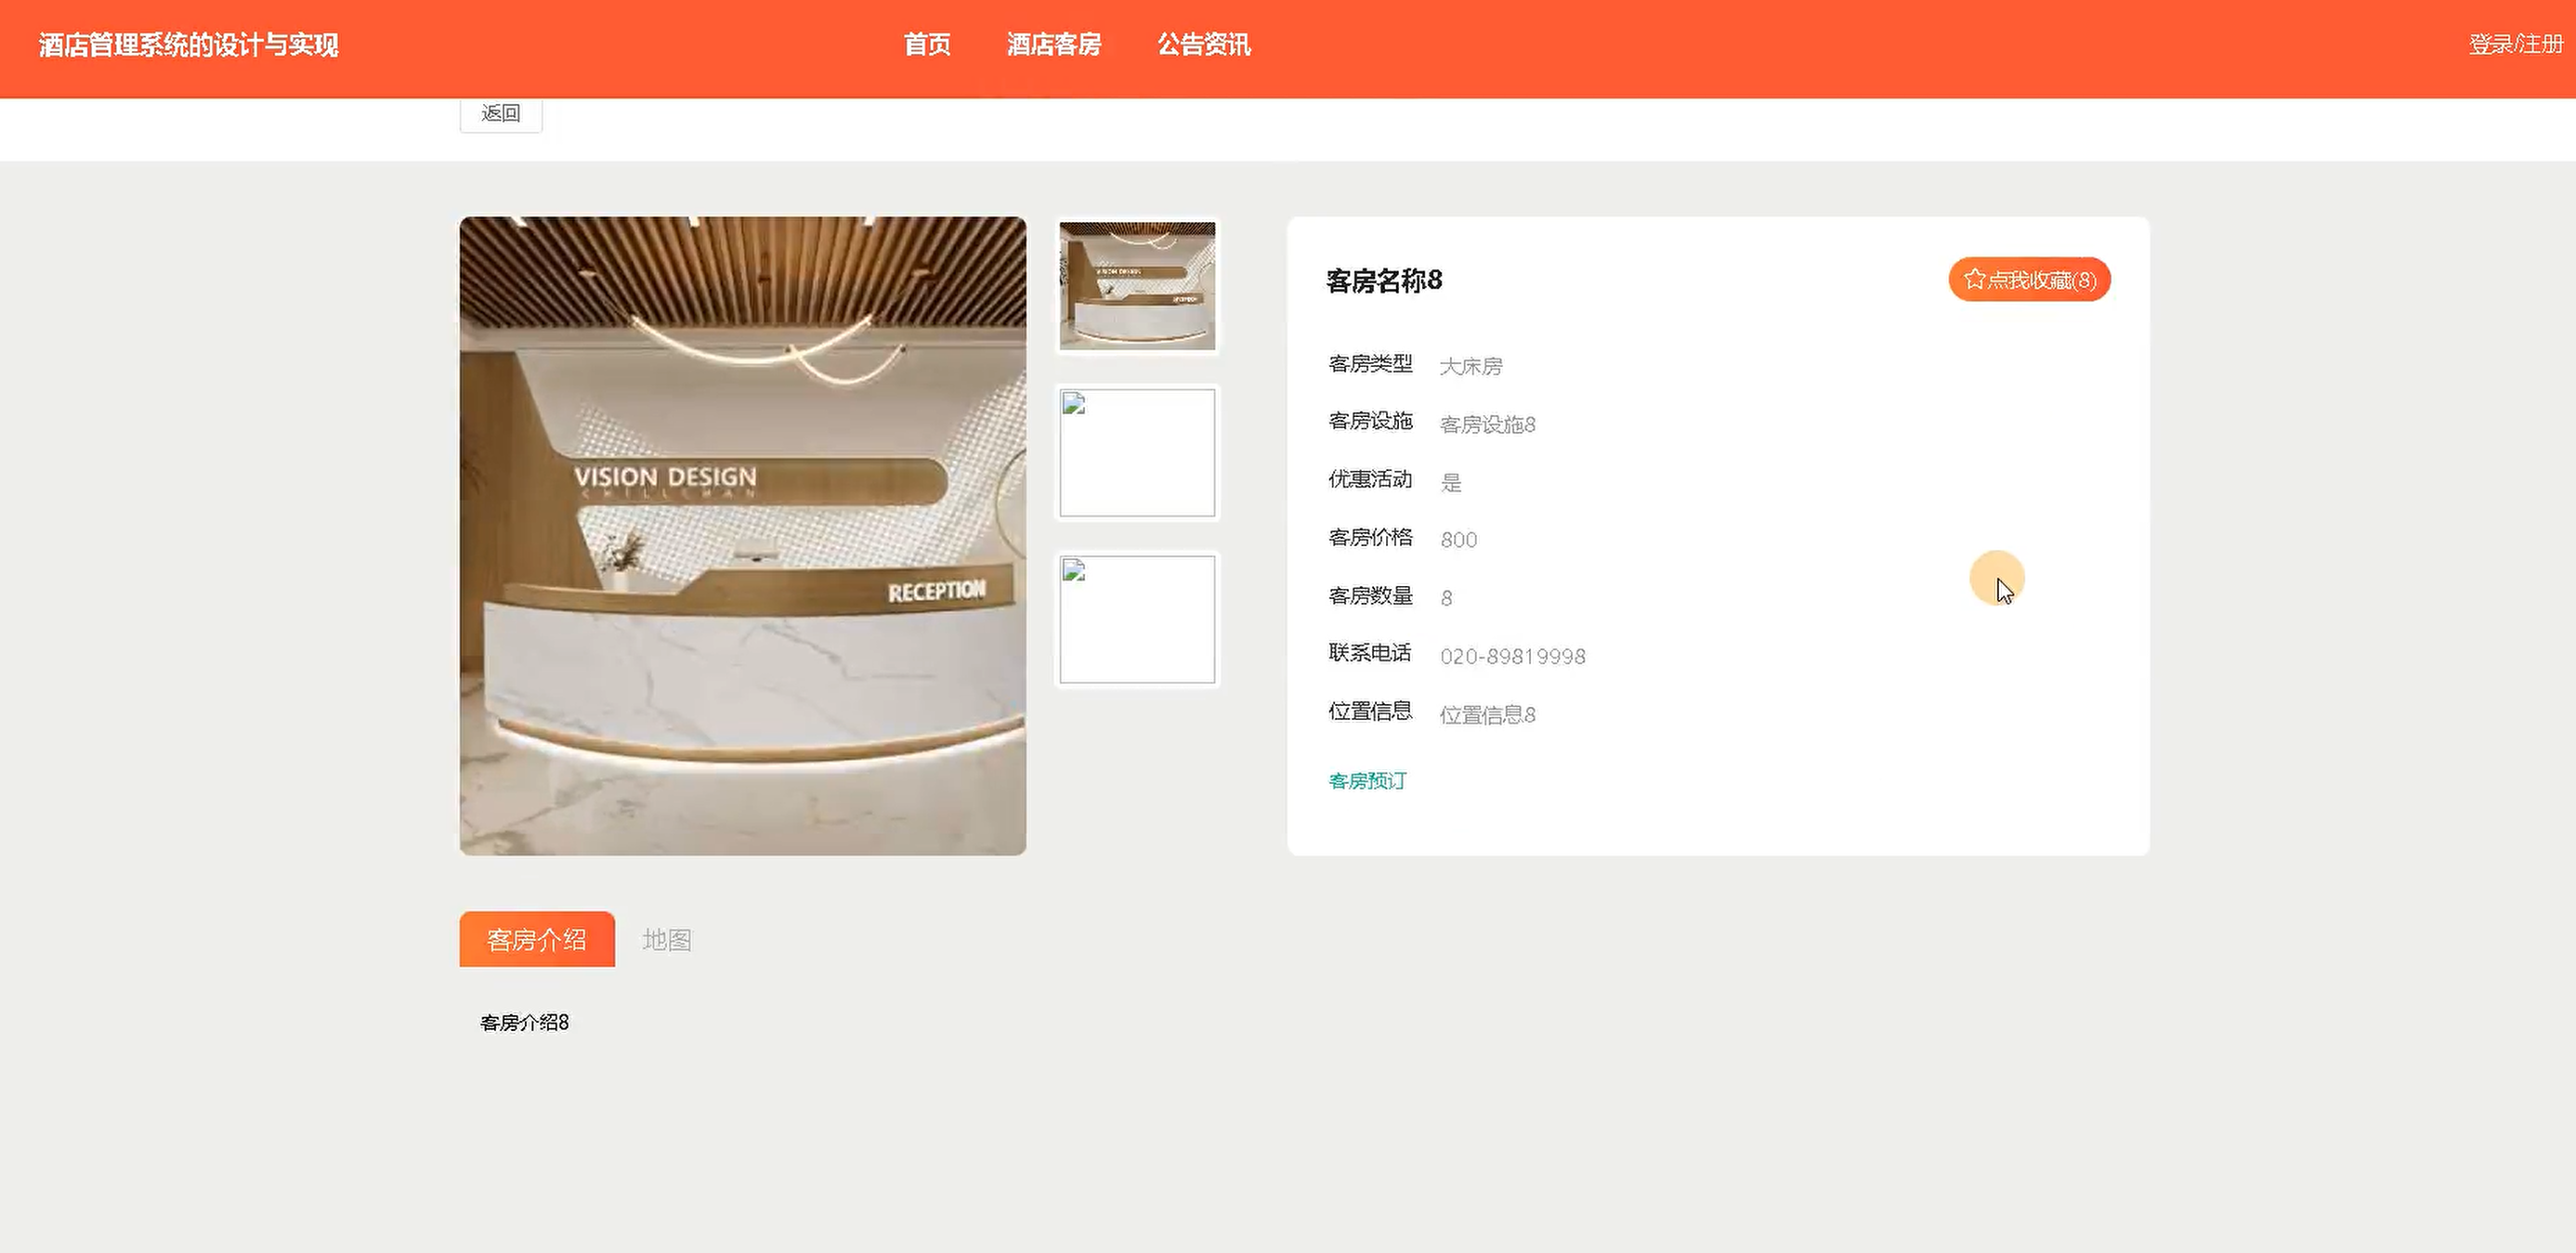Click the room price value 800
This screenshot has width=2576, height=1253.
click(1458, 540)
